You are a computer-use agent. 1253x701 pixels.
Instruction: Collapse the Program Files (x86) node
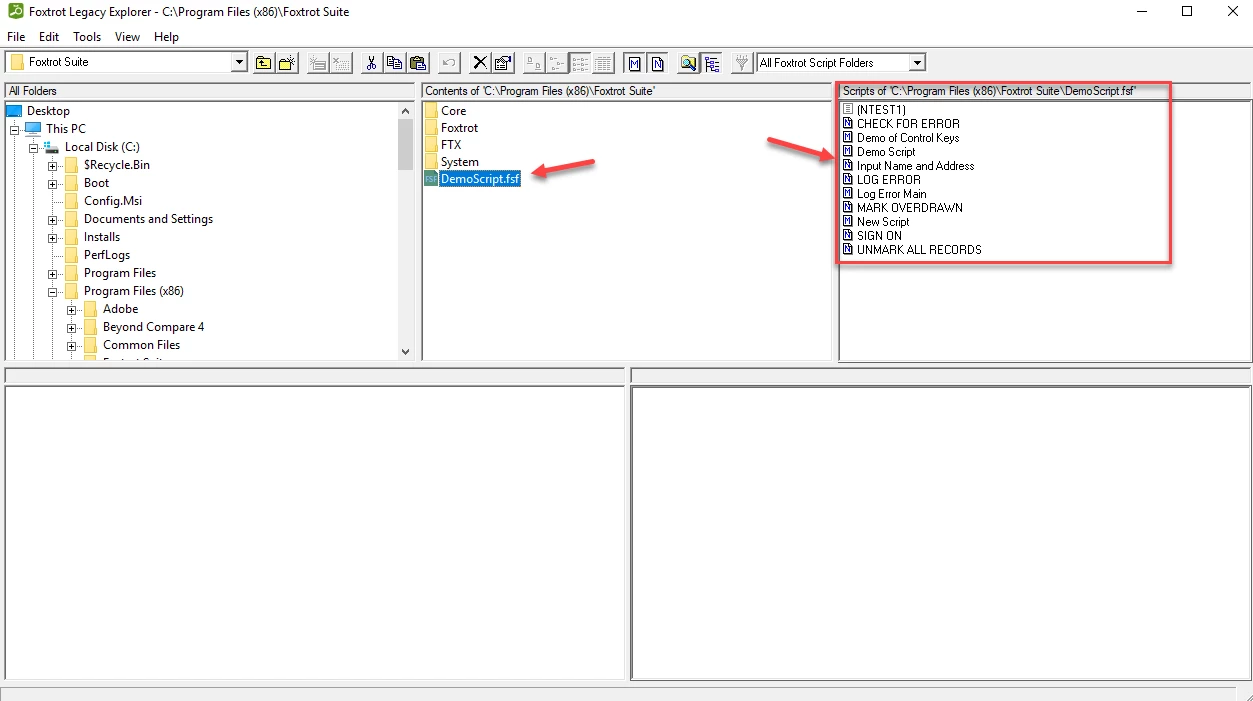click(52, 291)
